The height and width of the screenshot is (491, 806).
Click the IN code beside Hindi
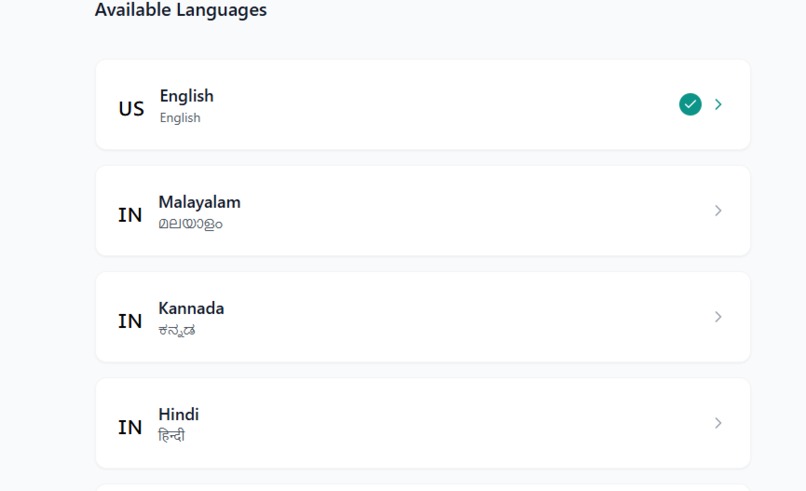pyautogui.click(x=130, y=427)
